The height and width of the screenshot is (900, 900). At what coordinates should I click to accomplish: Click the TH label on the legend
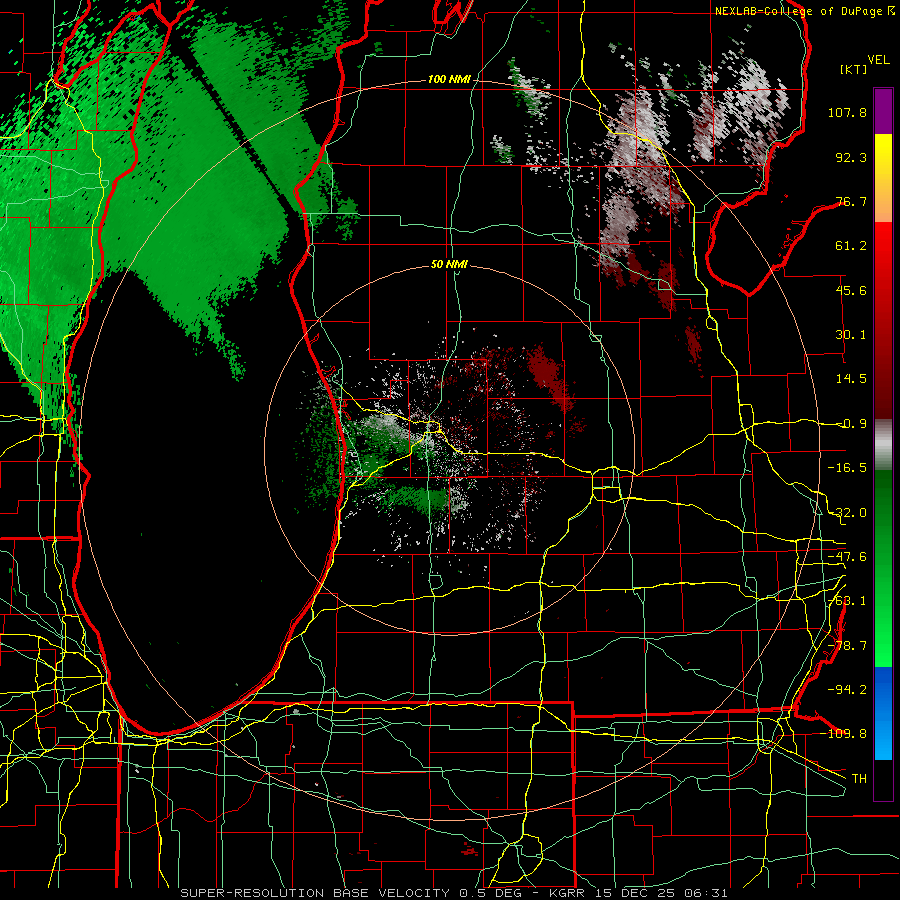click(x=859, y=779)
